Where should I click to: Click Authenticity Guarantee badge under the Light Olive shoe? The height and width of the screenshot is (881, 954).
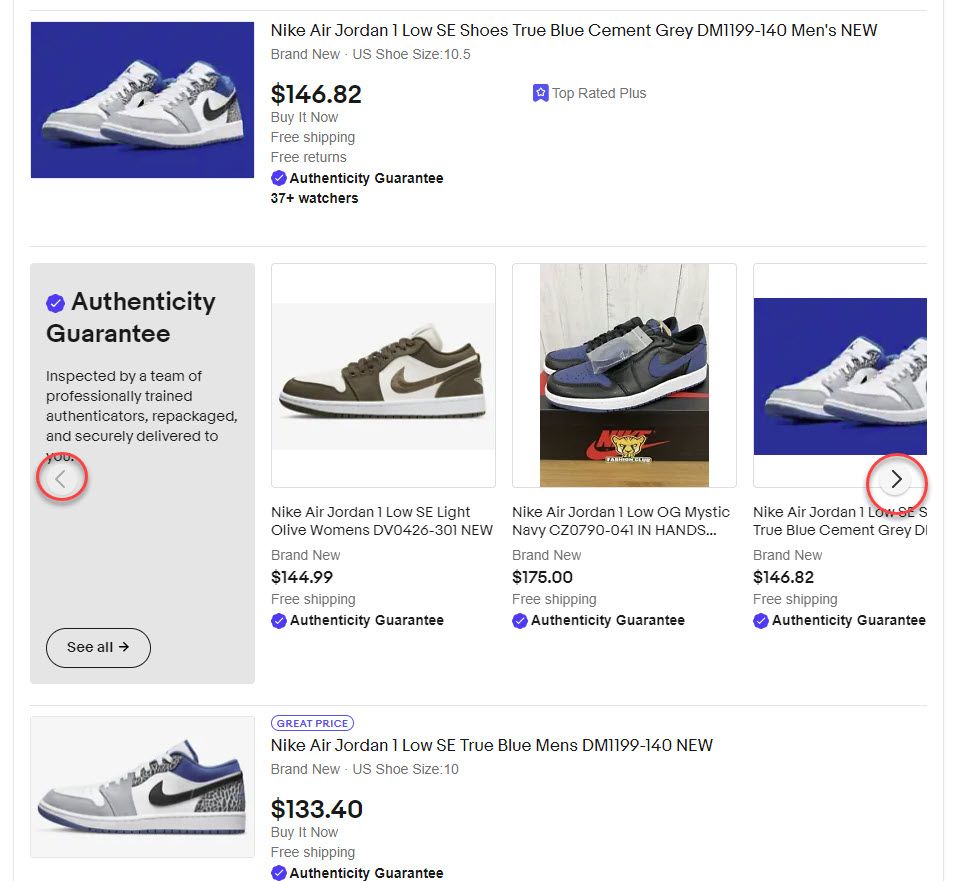[357, 620]
